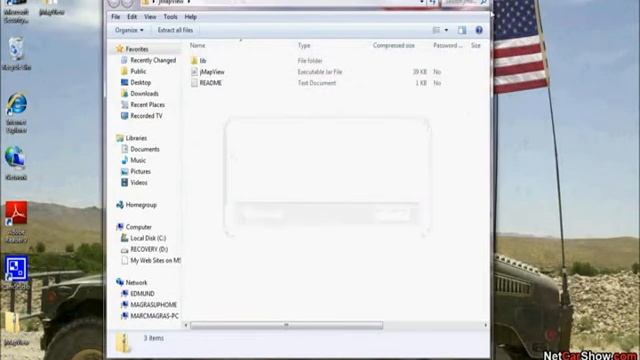
Task: Click horizontal scrollbar thumb in file list
Action: click(286, 325)
